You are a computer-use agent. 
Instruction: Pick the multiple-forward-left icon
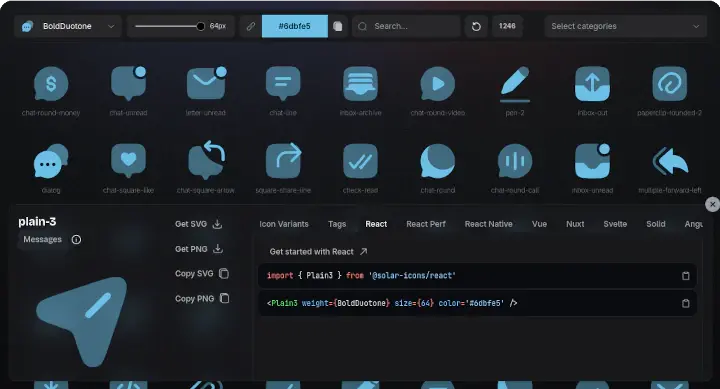click(670, 161)
